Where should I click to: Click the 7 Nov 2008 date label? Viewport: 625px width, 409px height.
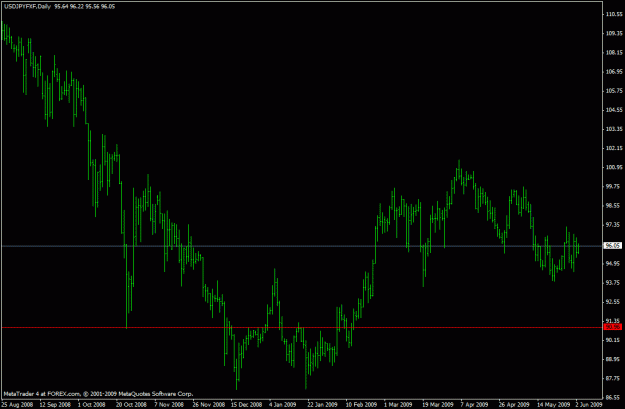pos(169,405)
